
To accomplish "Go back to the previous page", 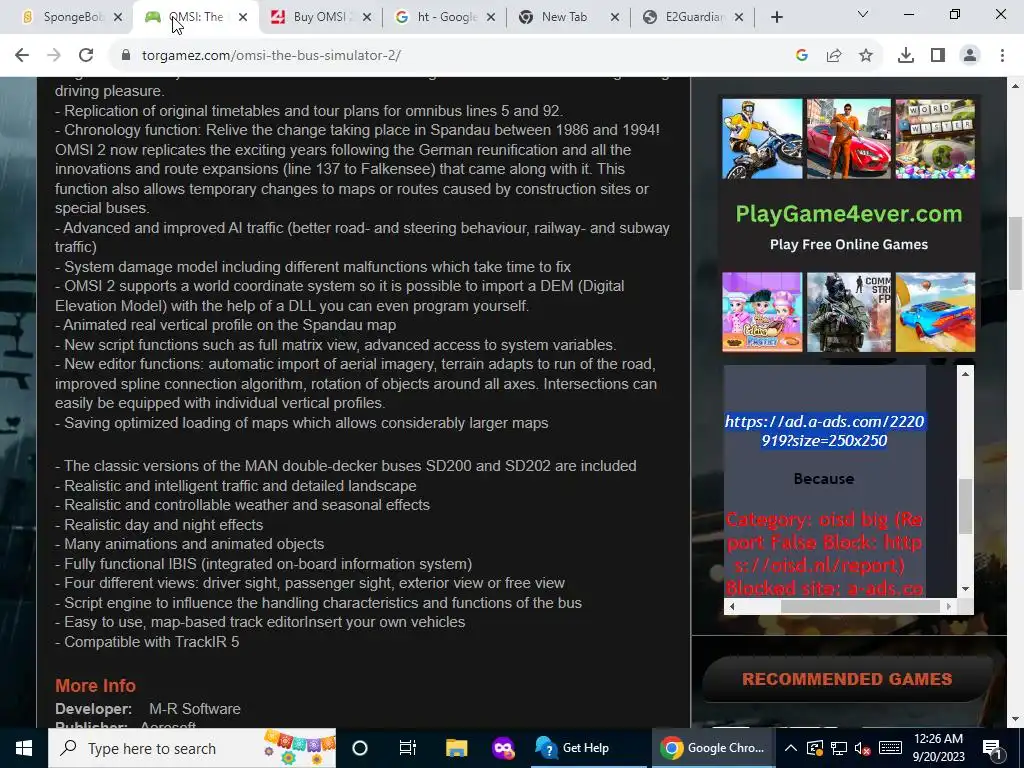I will click(x=22, y=56).
